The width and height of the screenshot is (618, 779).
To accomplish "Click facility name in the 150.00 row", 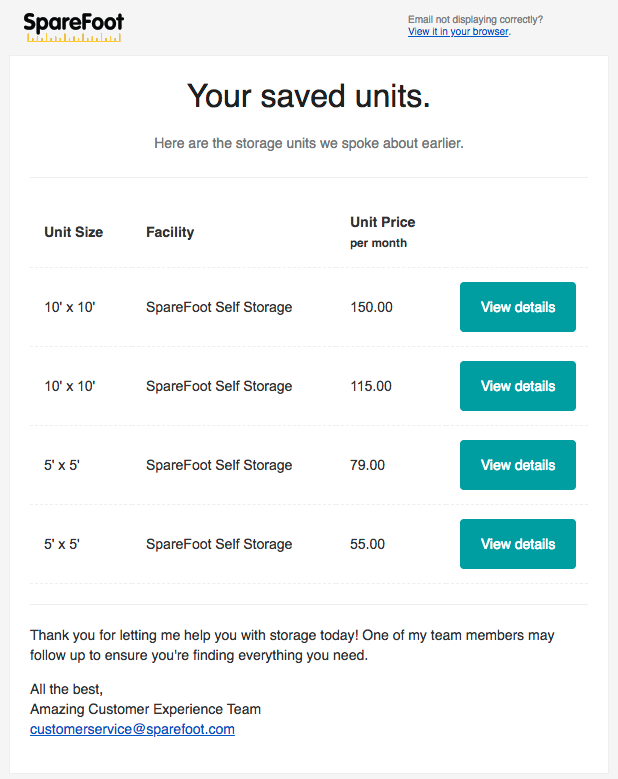I will coord(219,307).
